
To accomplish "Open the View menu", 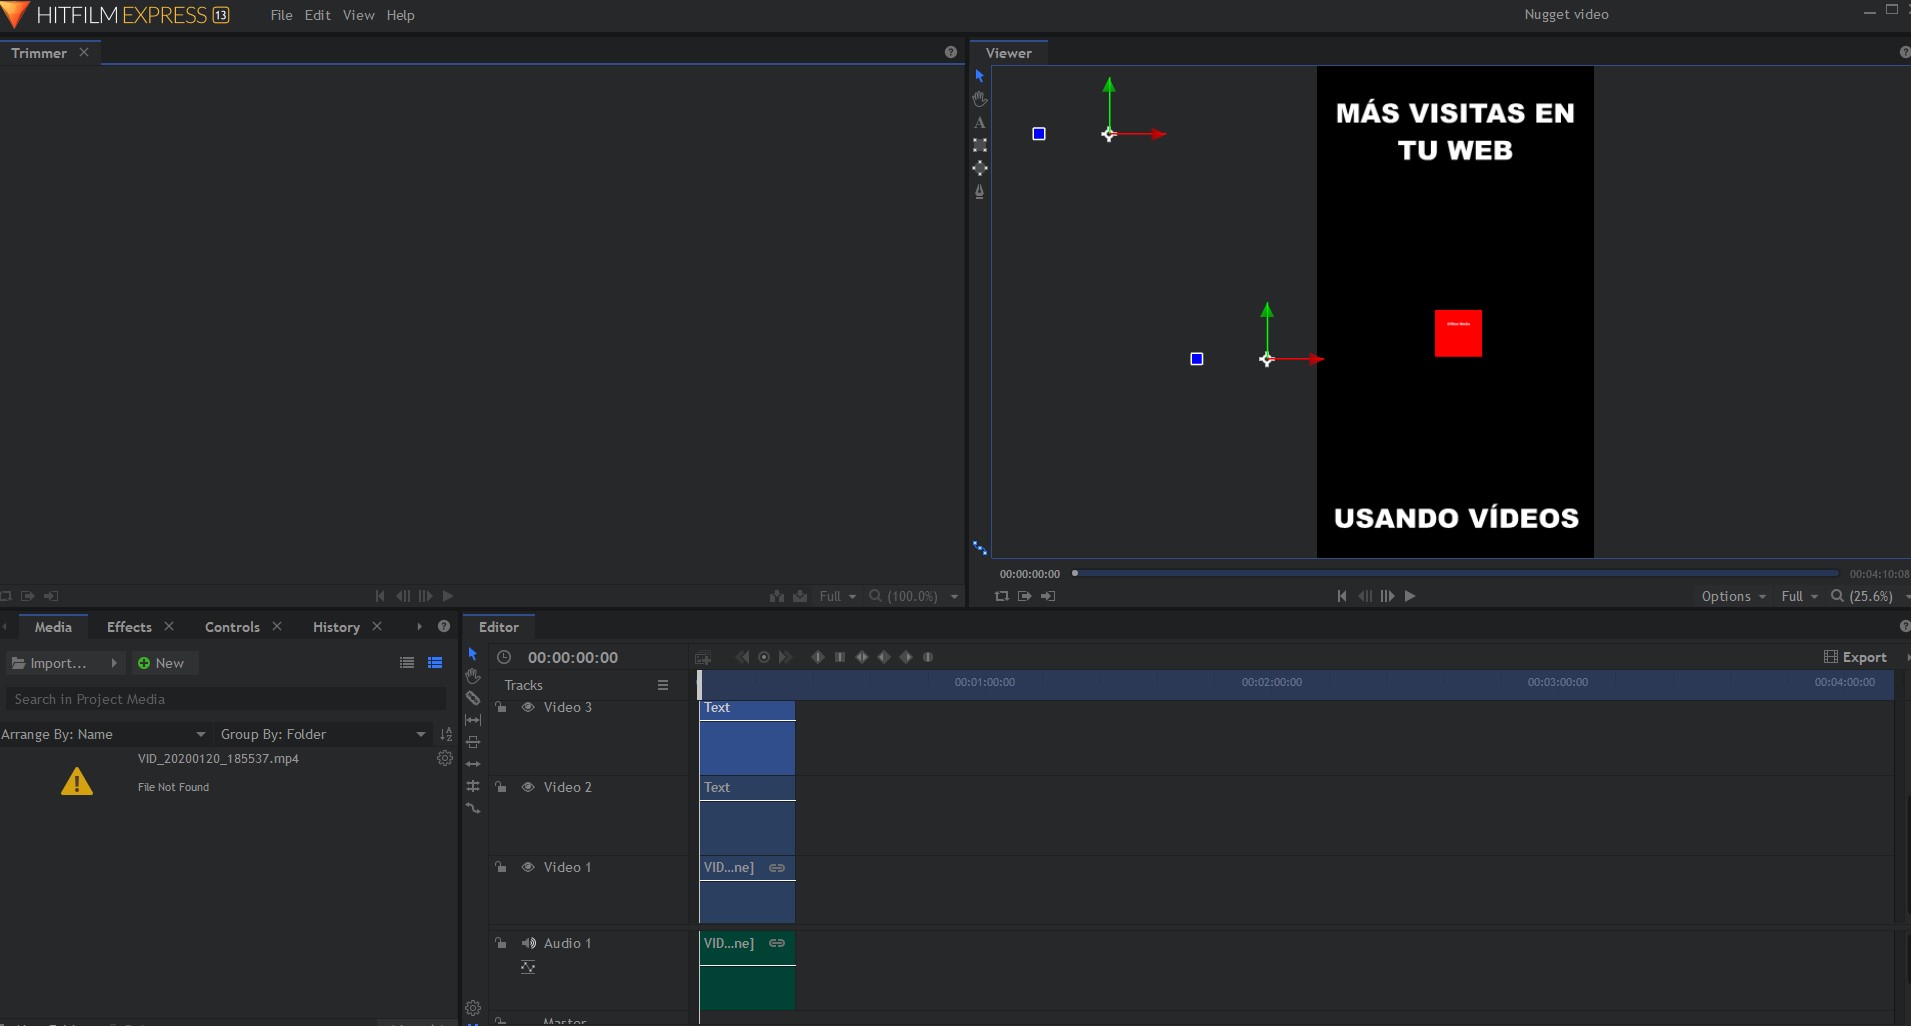I will [x=359, y=15].
